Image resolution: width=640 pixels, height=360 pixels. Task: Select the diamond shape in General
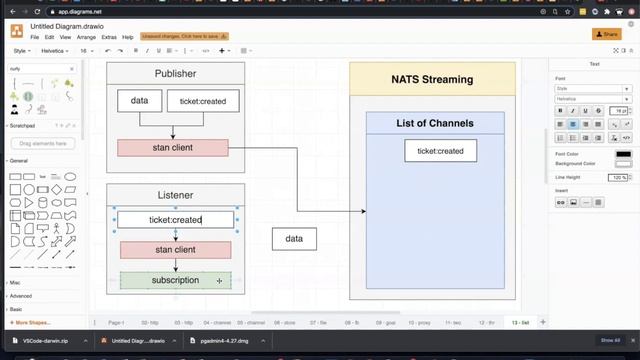click(x=56, y=190)
